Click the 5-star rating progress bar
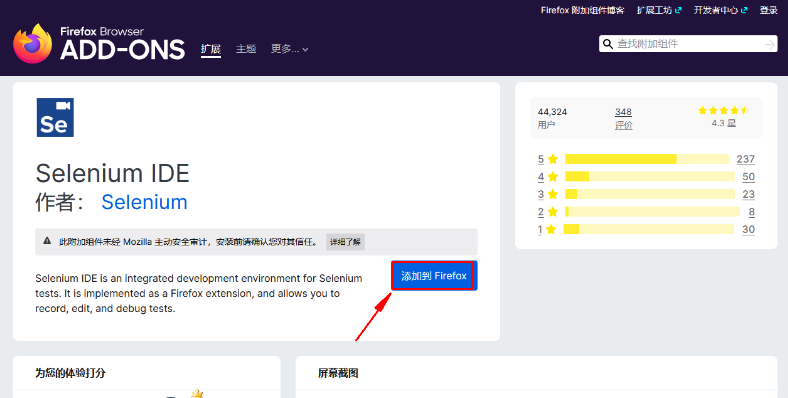The image size is (788, 398). click(x=647, y=159)
